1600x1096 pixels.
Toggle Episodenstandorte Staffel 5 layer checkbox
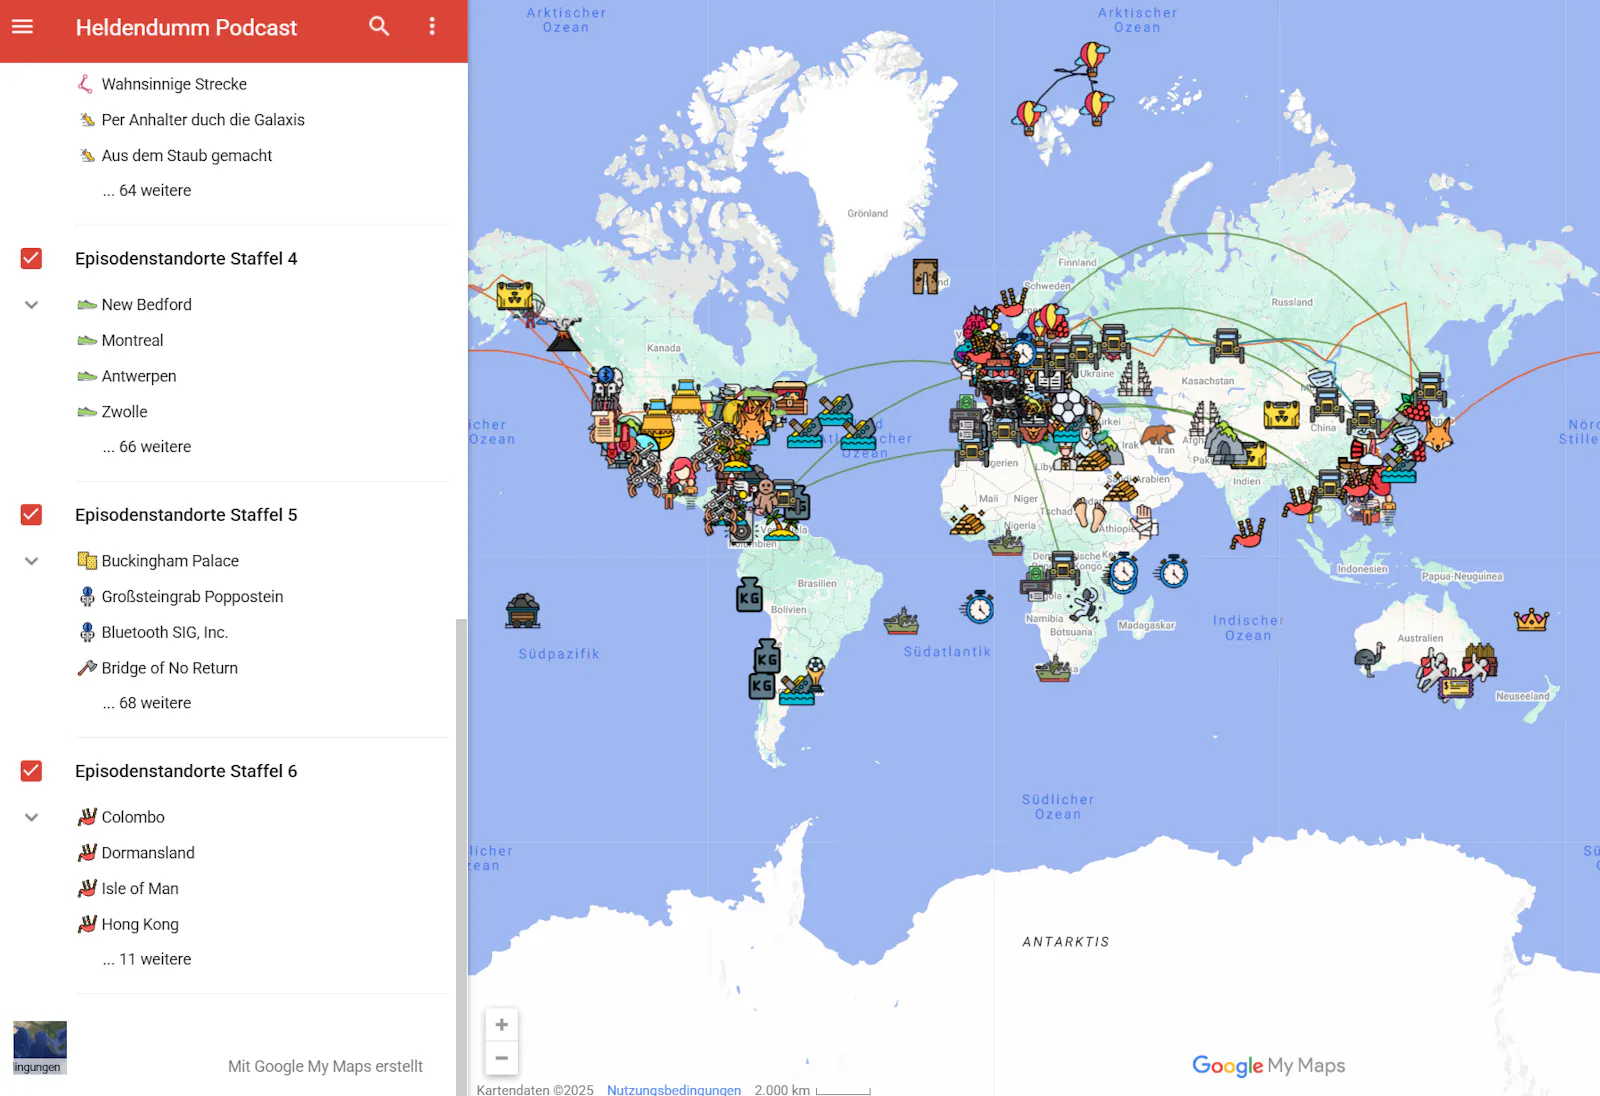pyautogui.click(x=31, y=514)
